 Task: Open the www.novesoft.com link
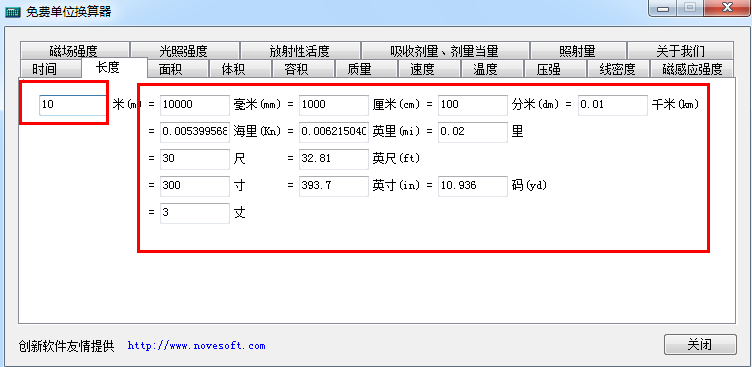point(196,345)
